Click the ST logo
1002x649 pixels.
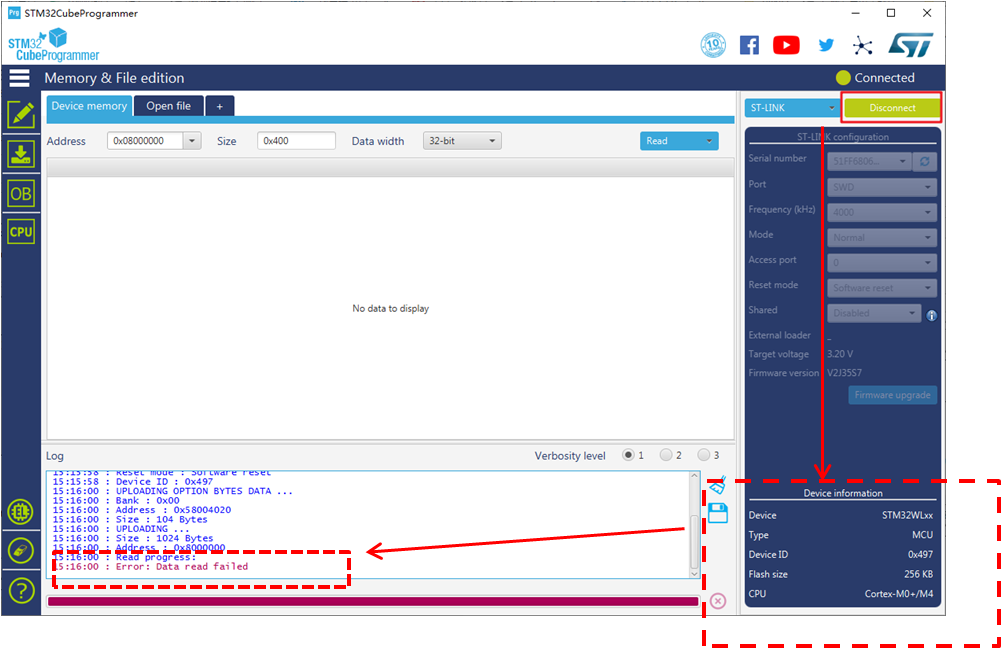(x=911, y=45)
